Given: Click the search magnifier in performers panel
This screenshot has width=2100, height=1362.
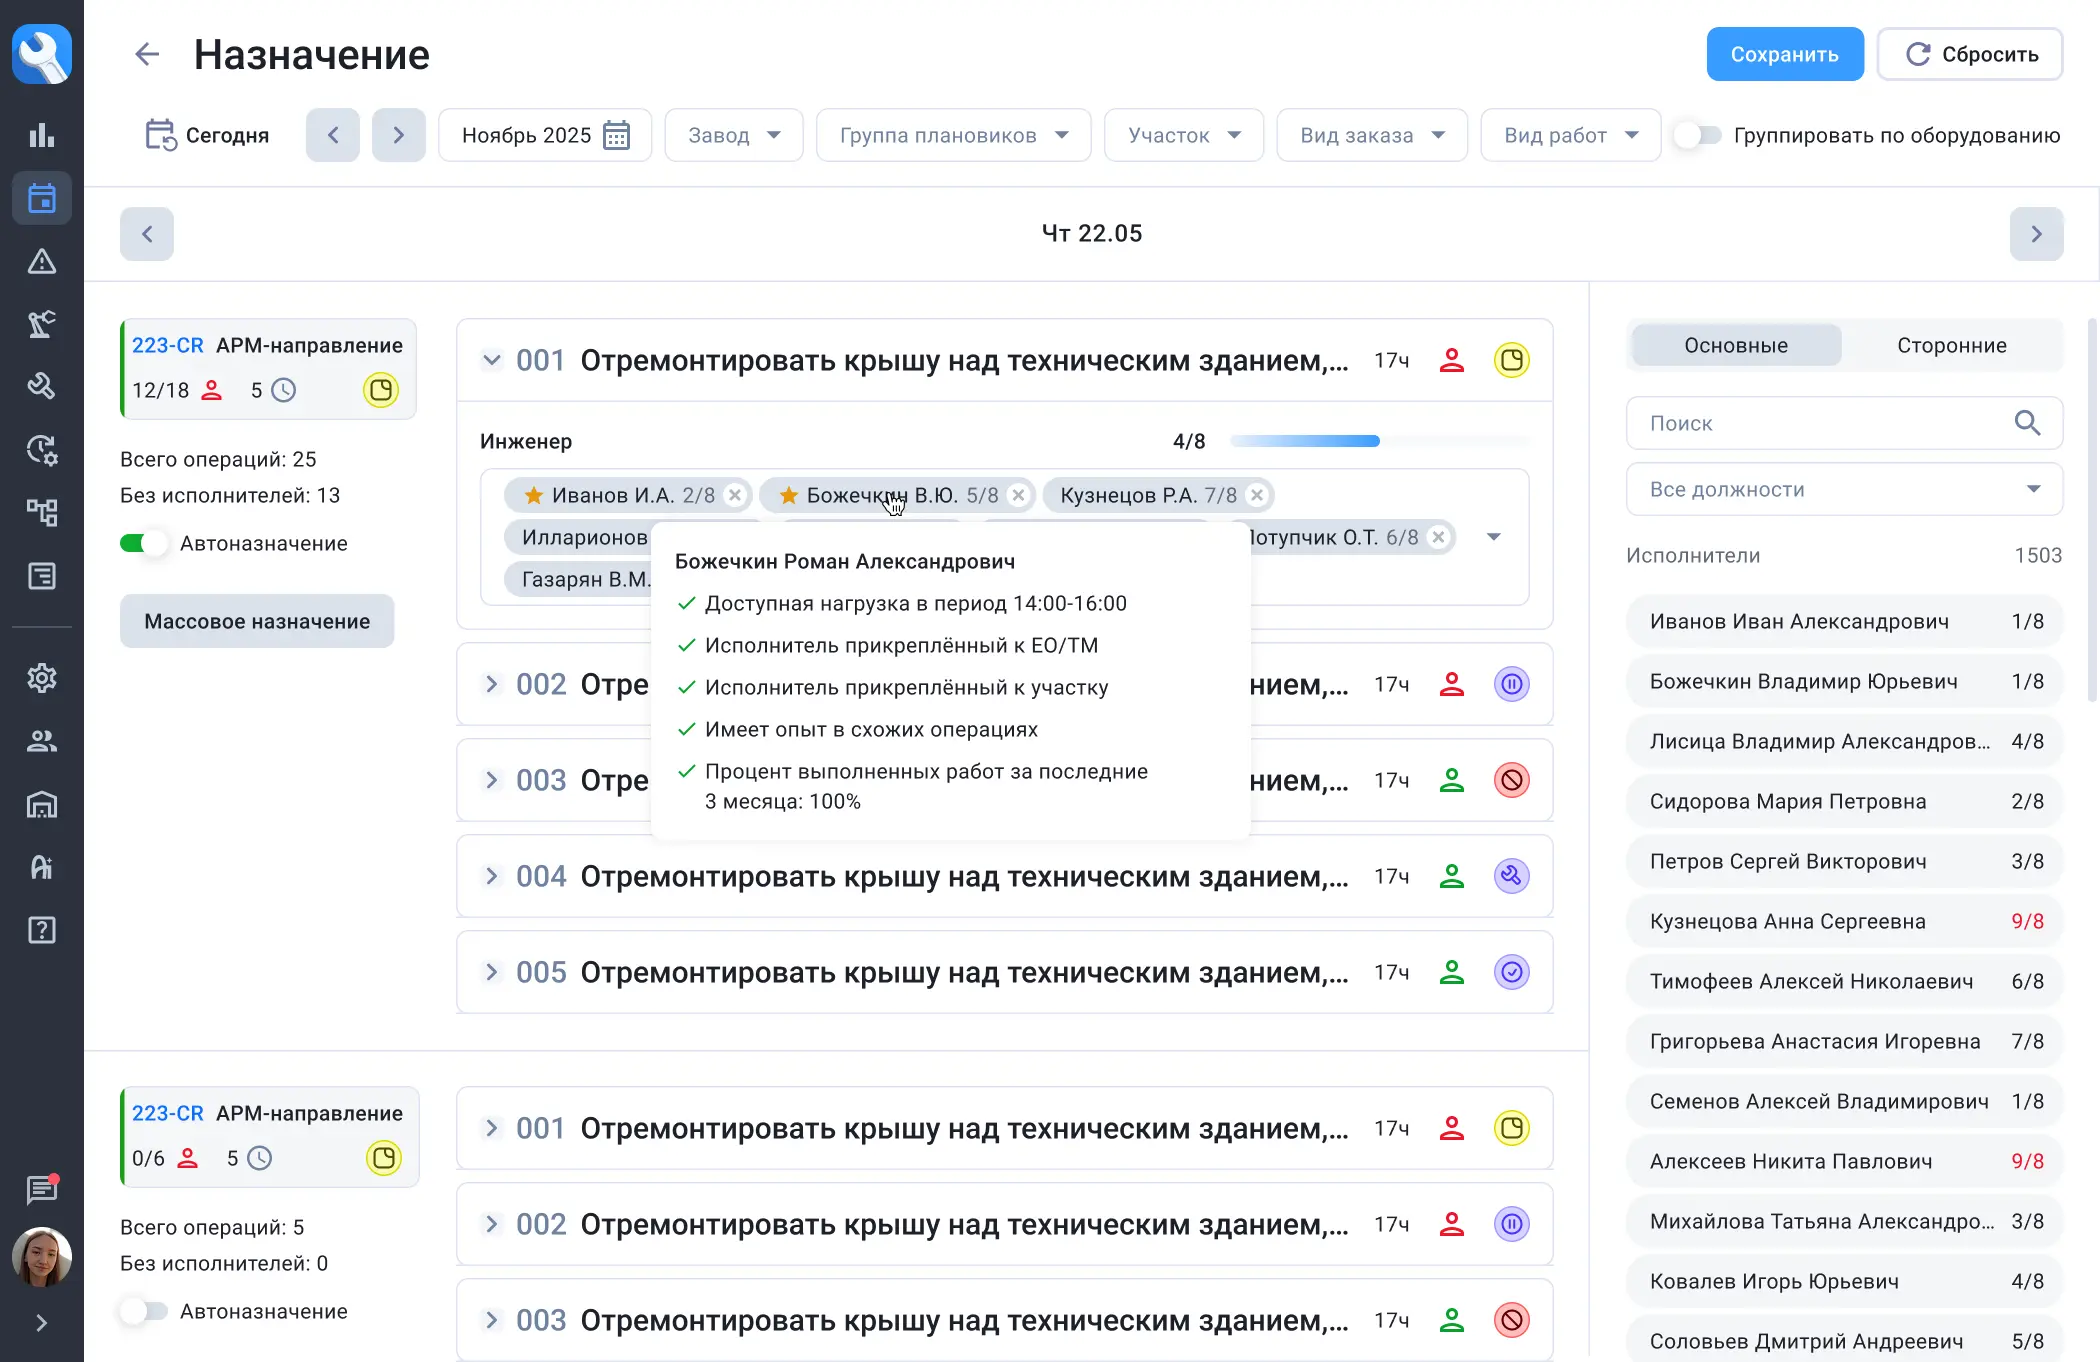Looking at the screenshot, I should click(2027, 423).
